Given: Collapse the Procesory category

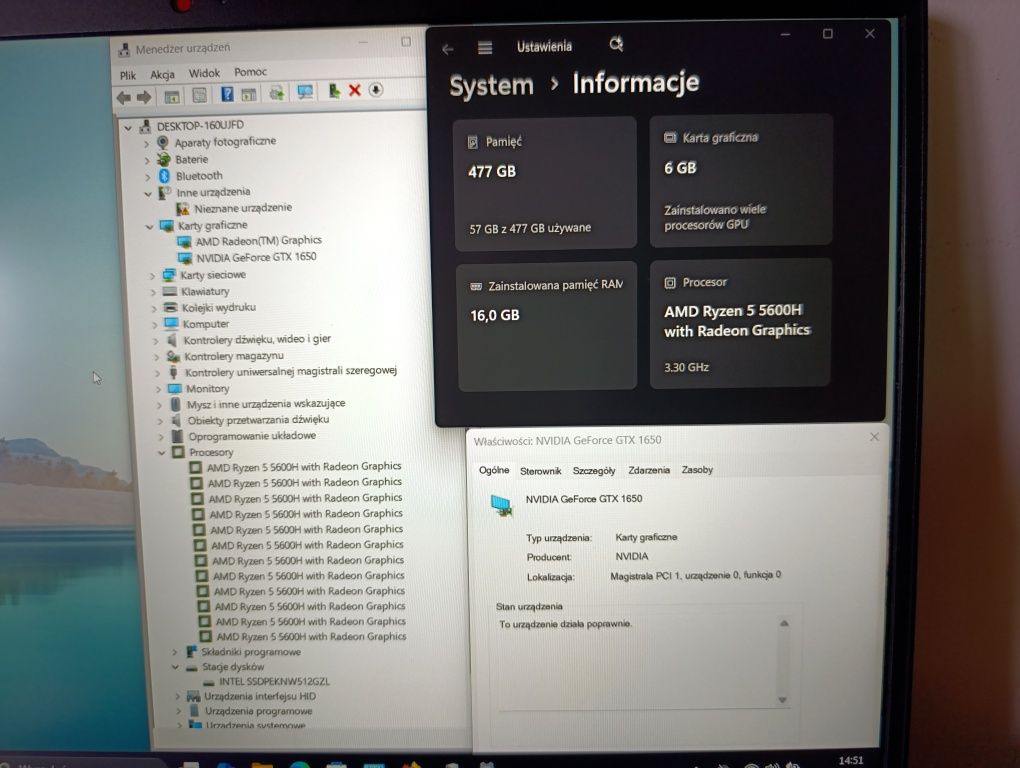Looking at the screenshot, I should tap(161, 453).
